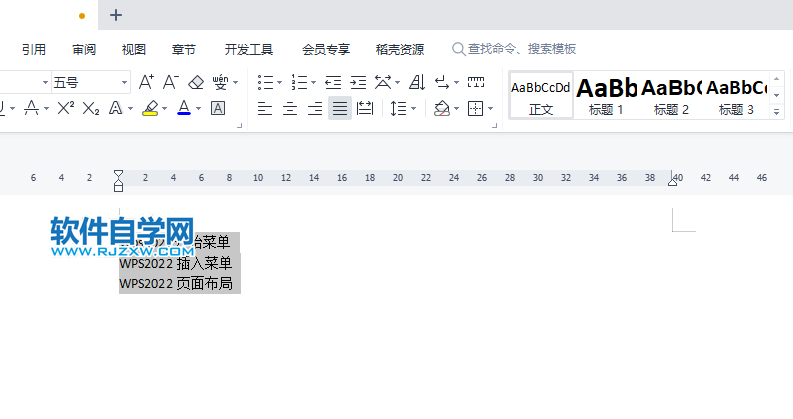Viewport: 793px width, 419px height.
Task: Align text left
Action: click(x=265, y=108)
